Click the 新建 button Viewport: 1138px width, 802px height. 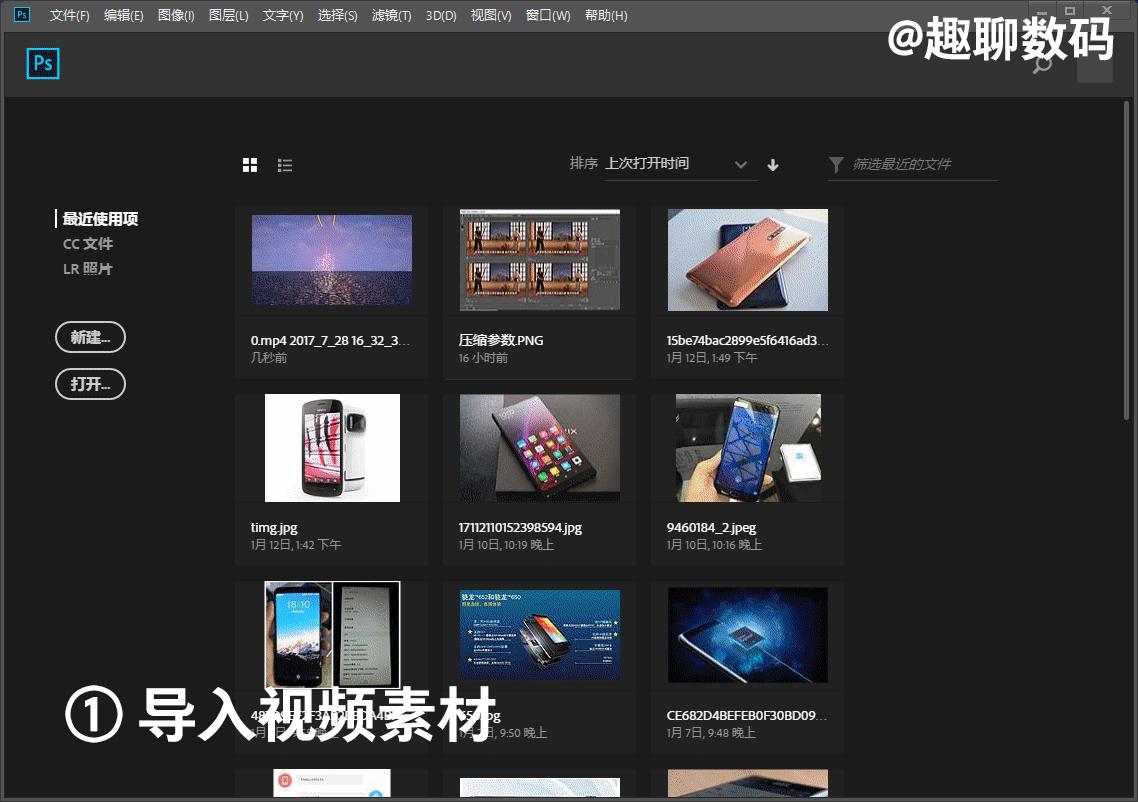tap(90, 337)
